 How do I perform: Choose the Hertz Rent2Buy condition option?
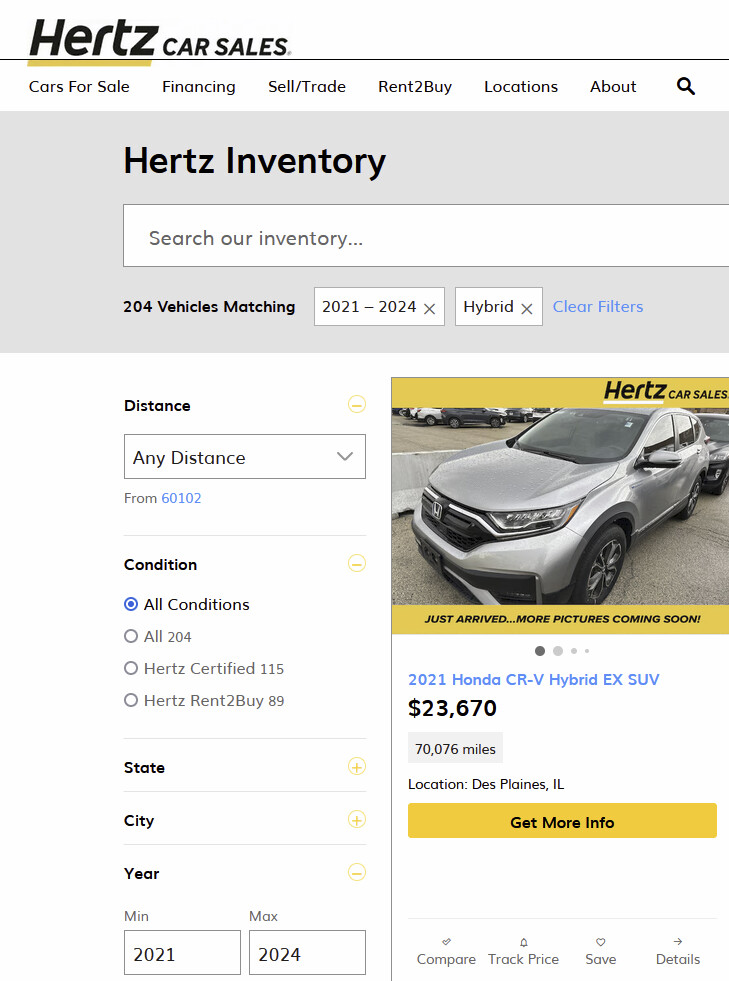pyautogui.click(x=131, y=700)
